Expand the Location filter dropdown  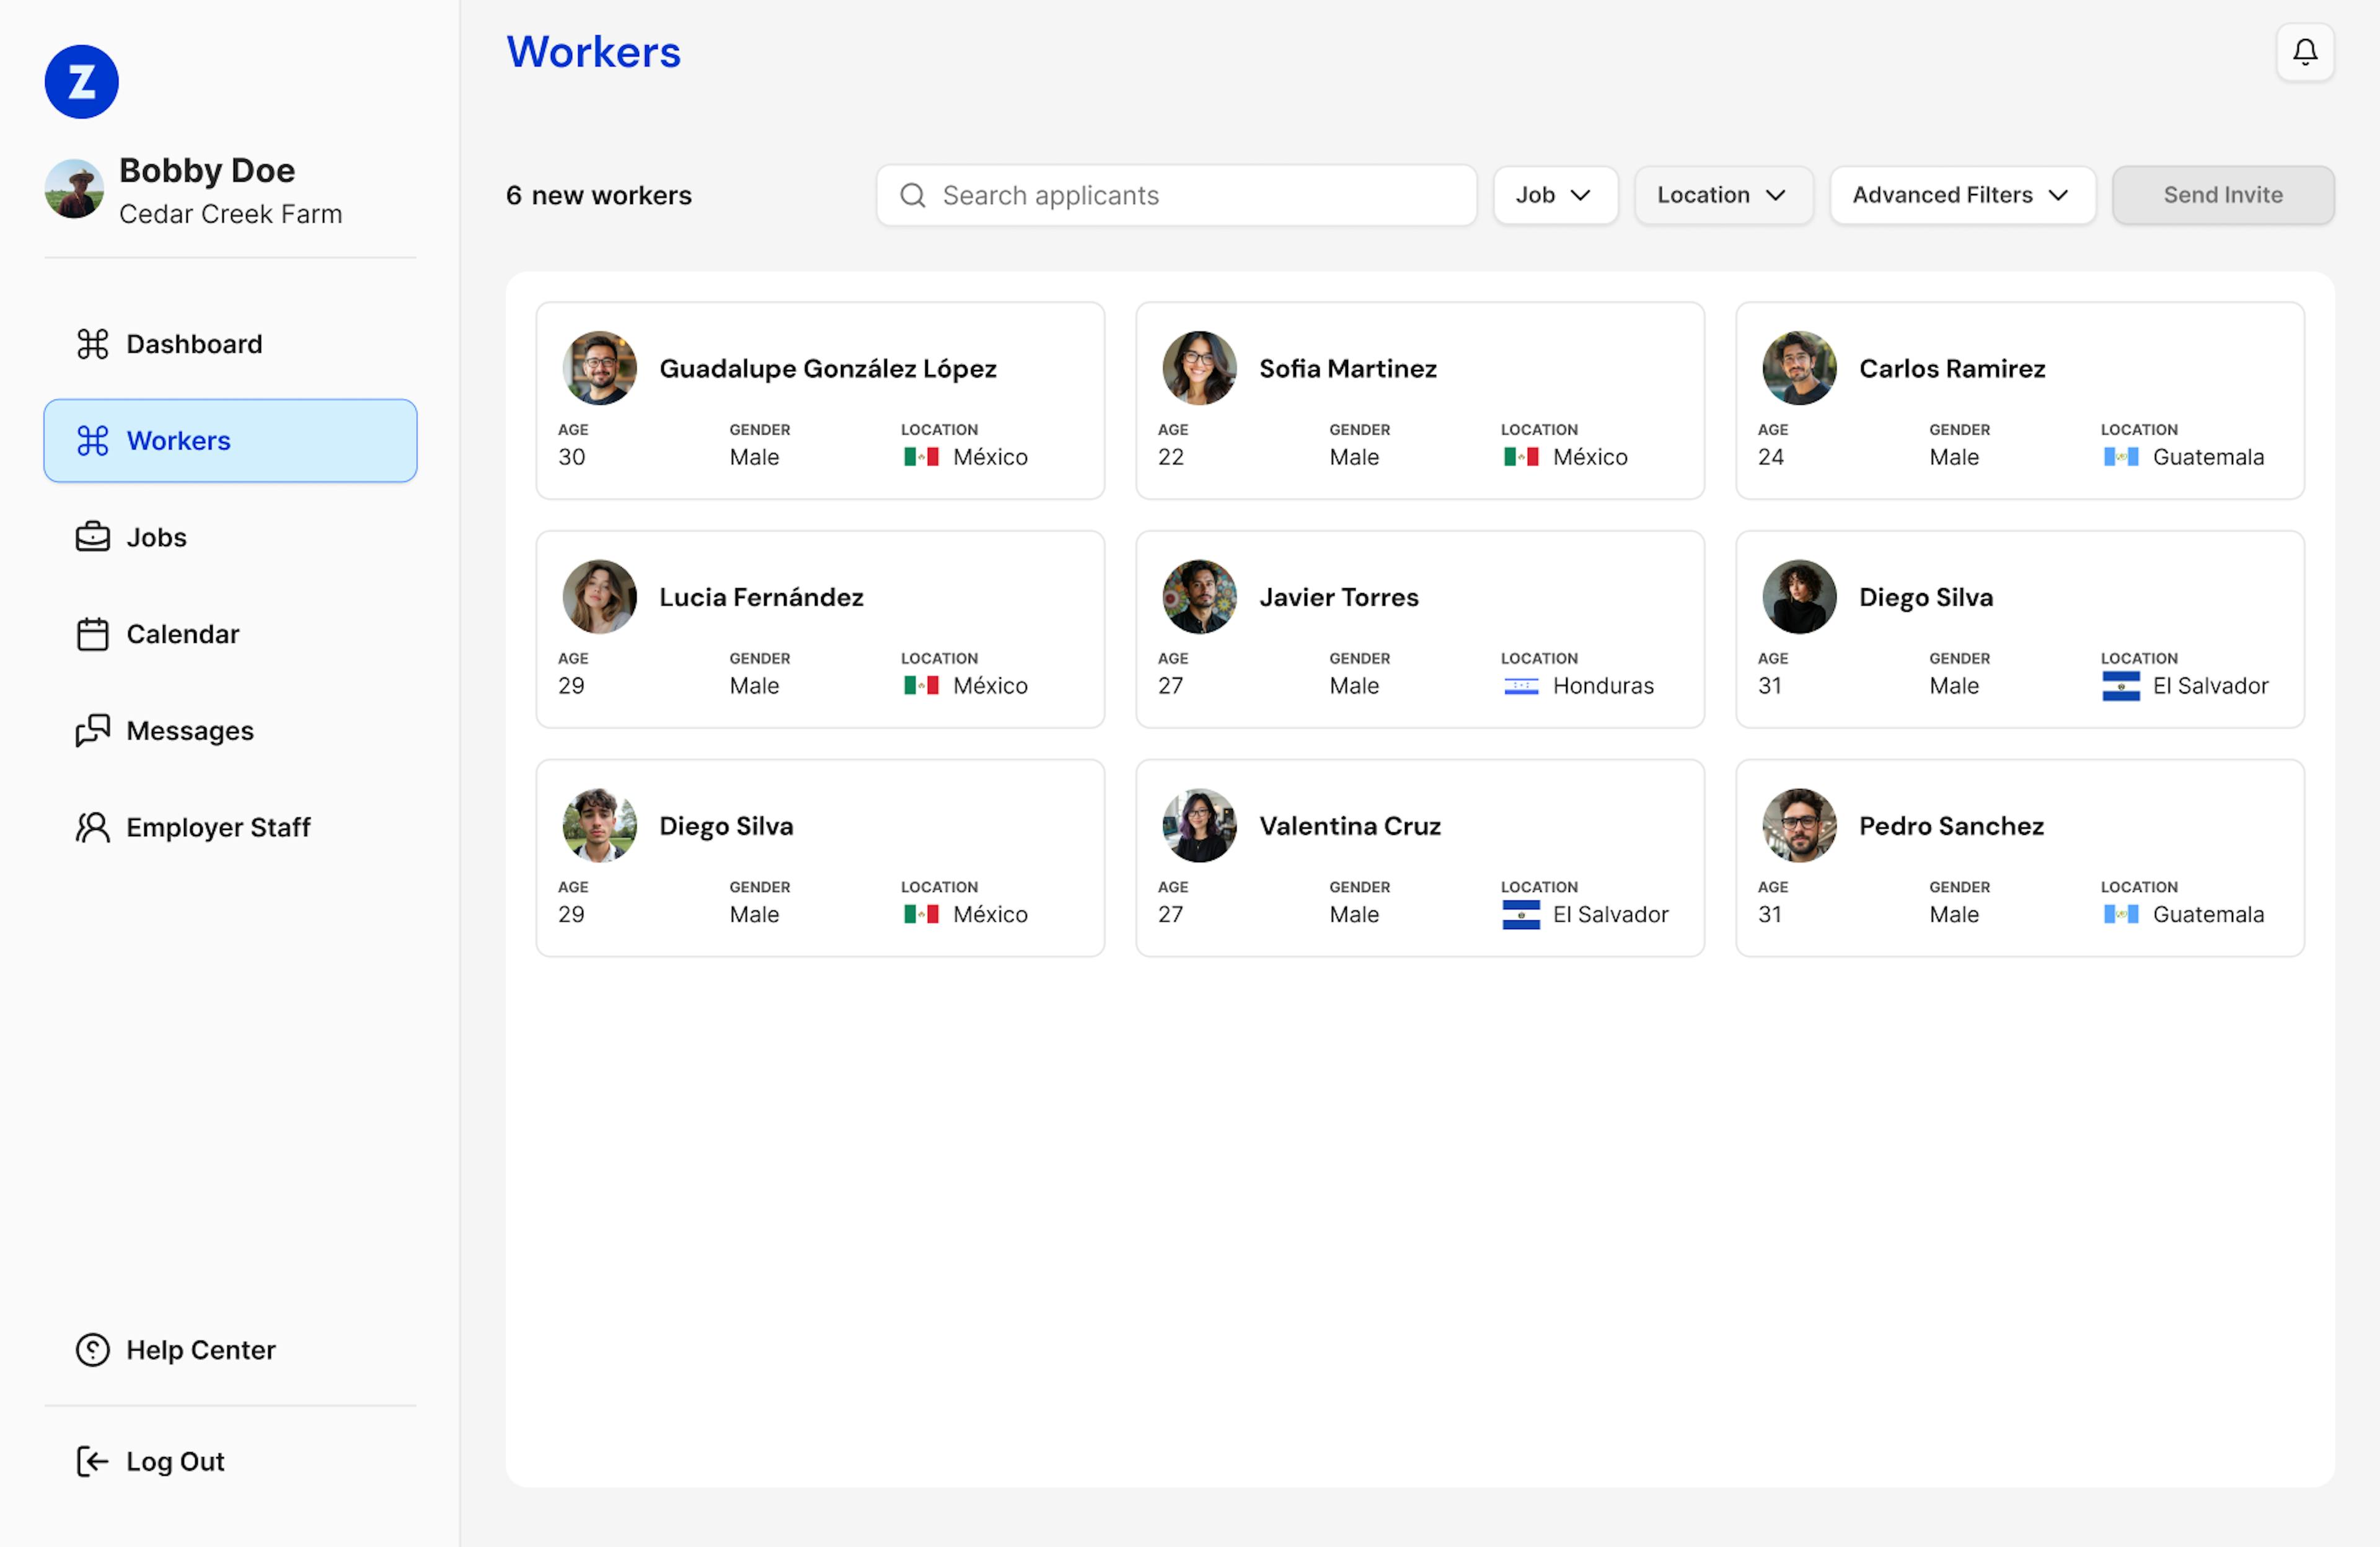pyautogui.click(x=1722, y=195)
